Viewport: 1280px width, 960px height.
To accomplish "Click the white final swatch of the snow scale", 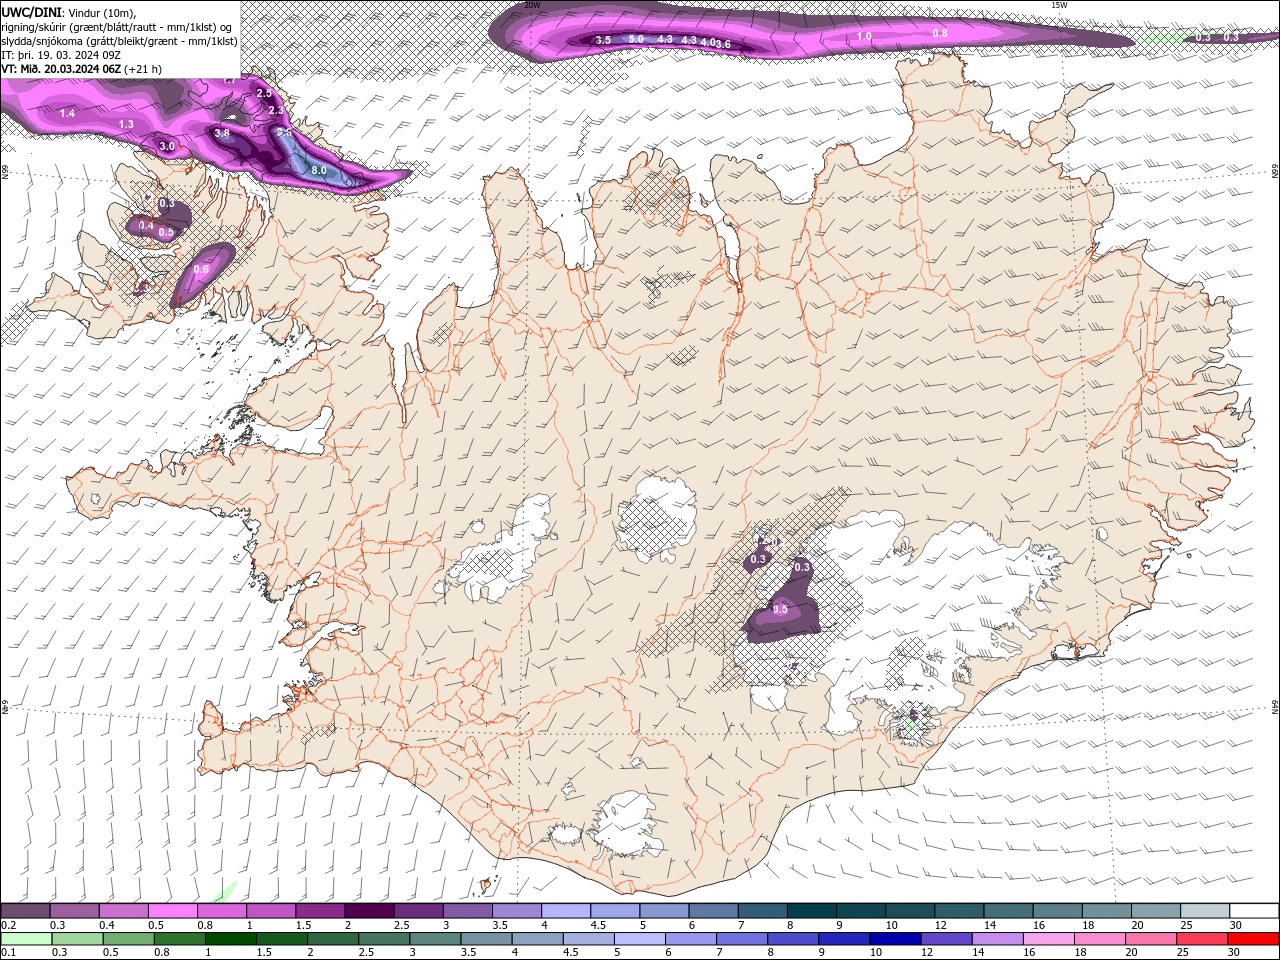I will [1255, 911].
